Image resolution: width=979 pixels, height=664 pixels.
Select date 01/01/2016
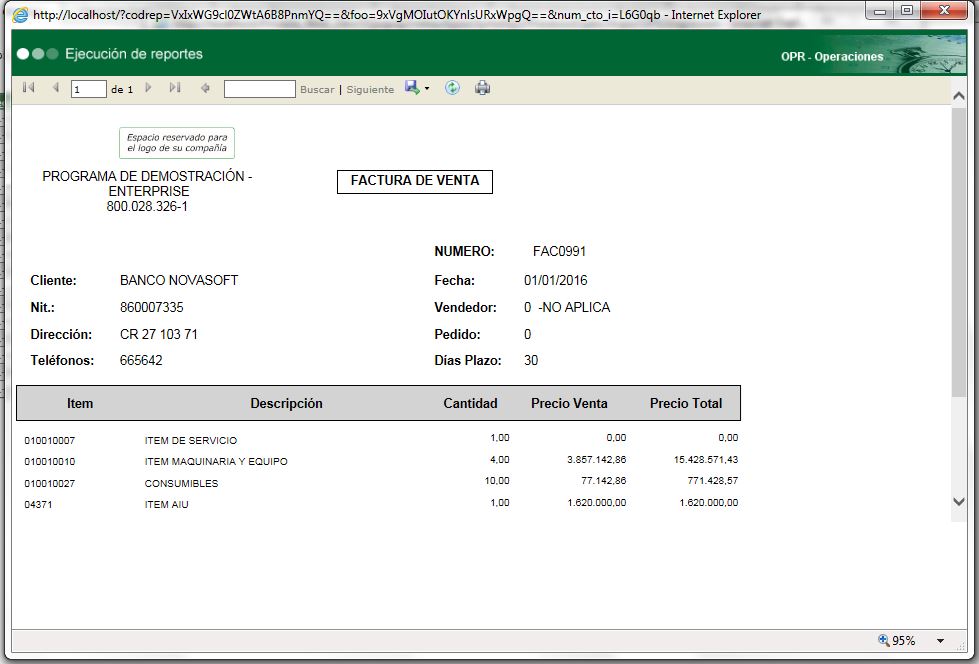556,280
